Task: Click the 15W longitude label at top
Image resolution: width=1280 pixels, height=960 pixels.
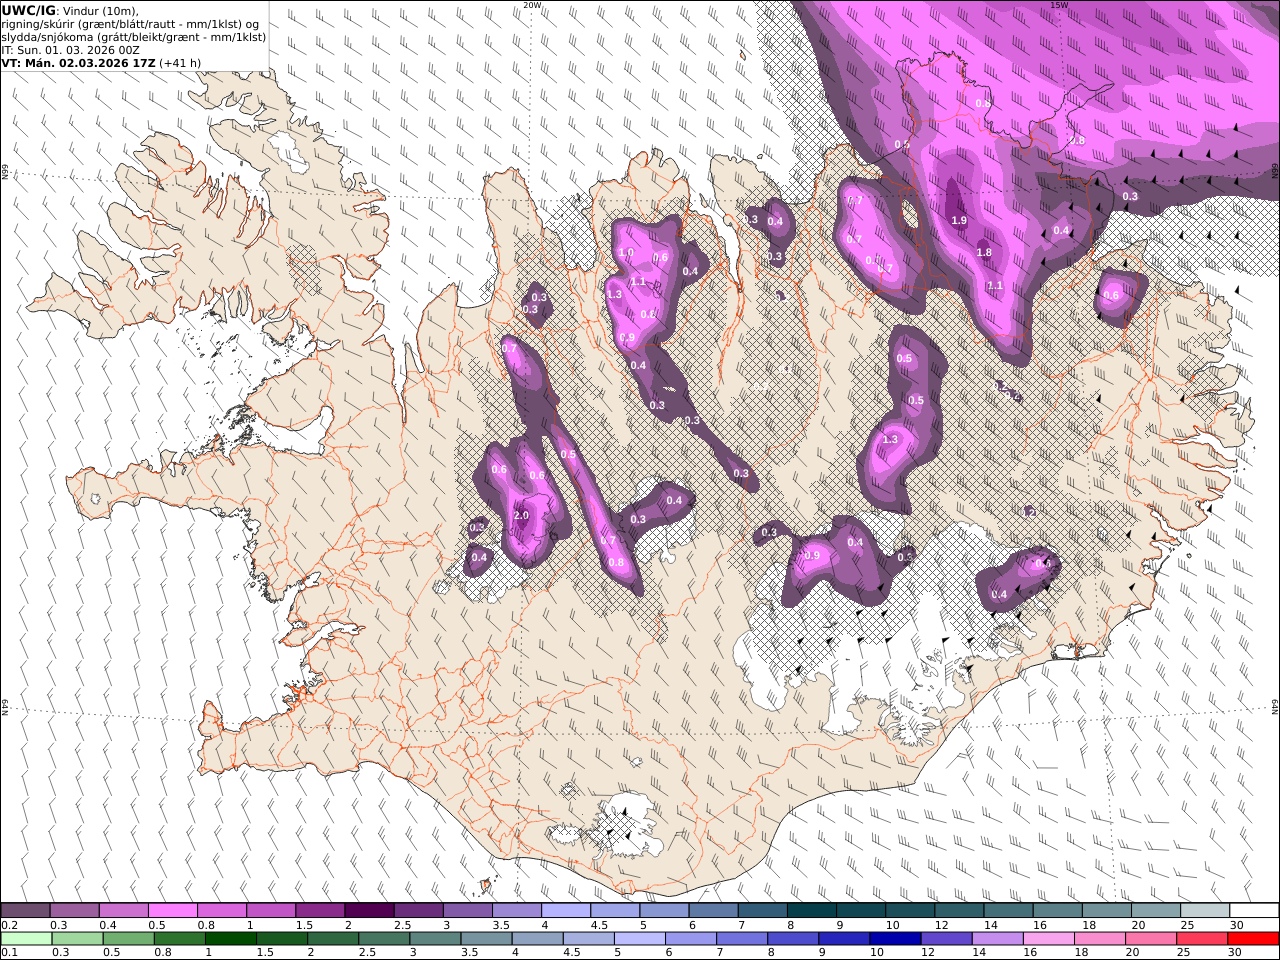Action: click(x=1059, y=5)
